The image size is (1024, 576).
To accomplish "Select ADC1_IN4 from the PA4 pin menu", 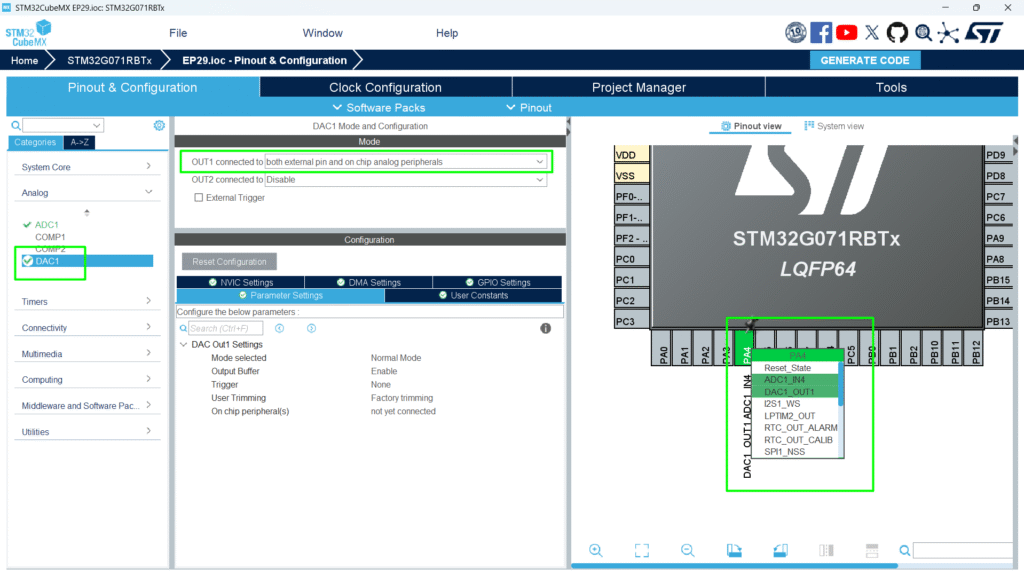I will click(784, 380).
